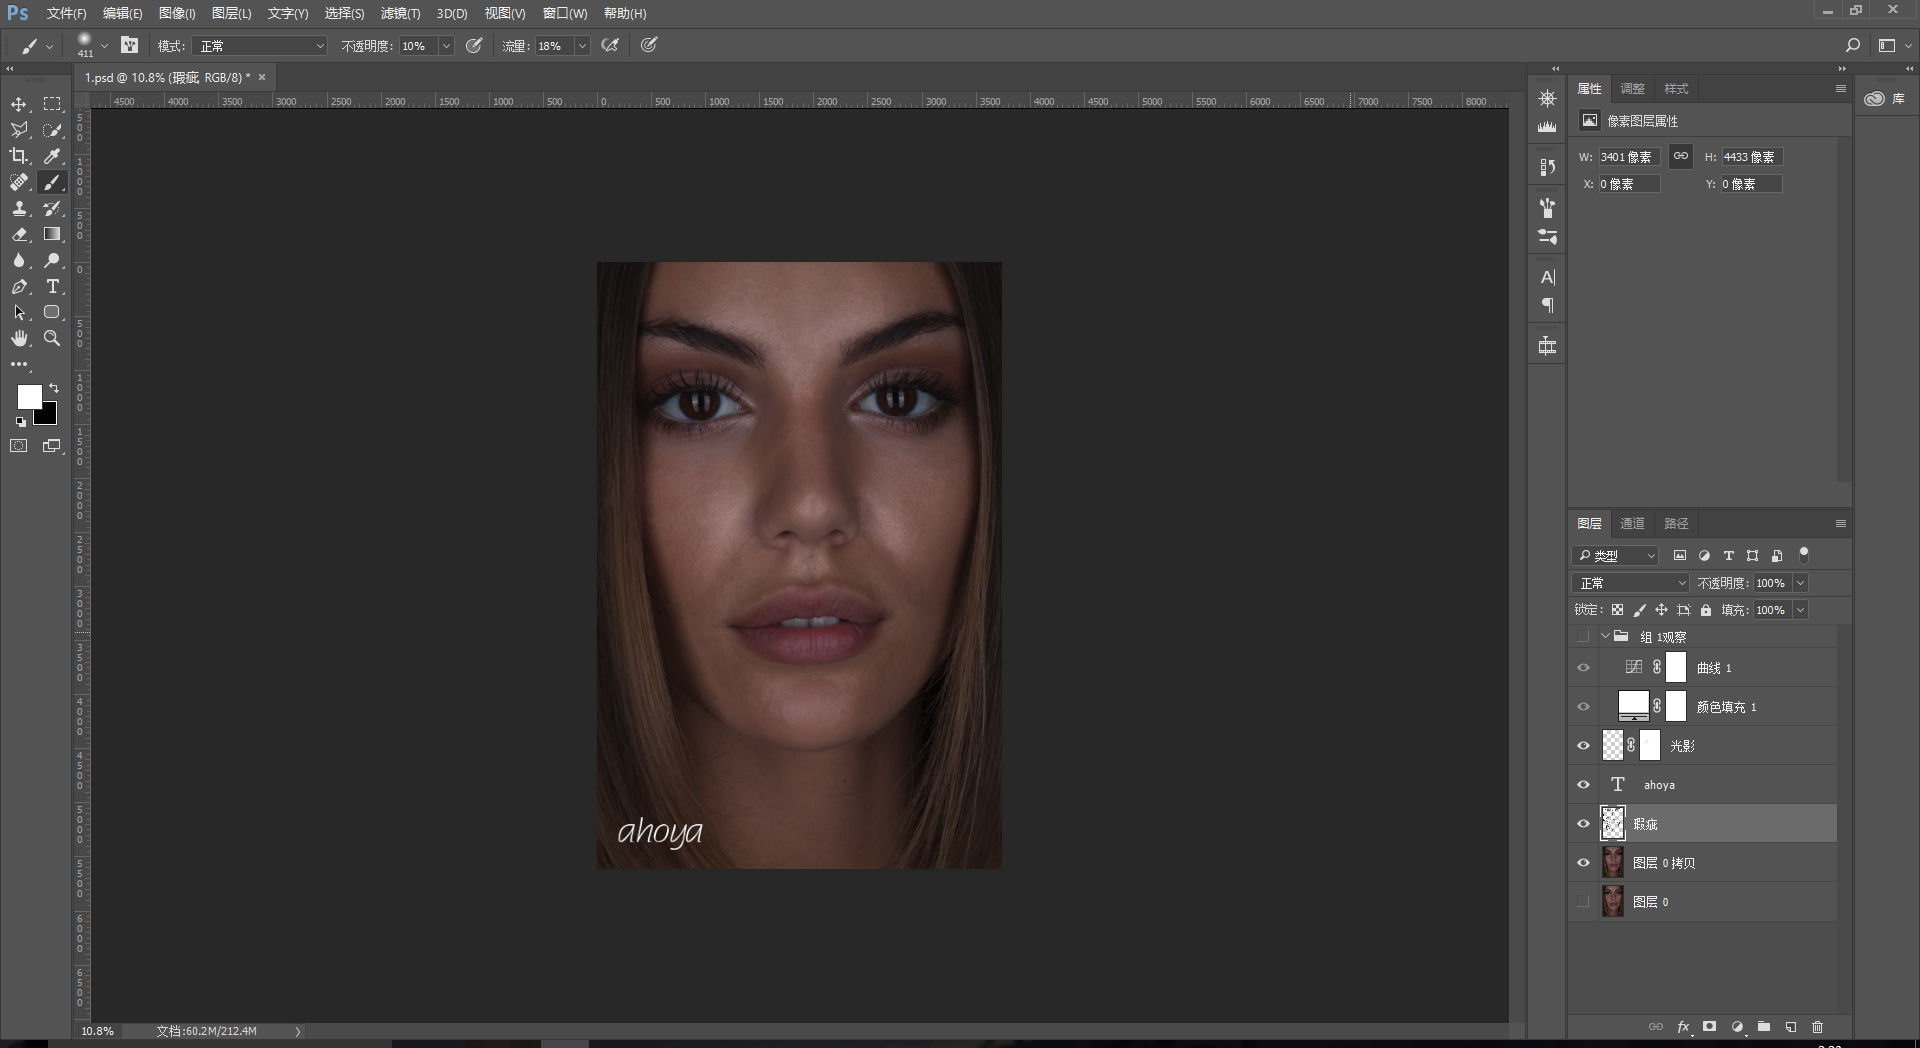Select the Zoom tool

[52, 338]
